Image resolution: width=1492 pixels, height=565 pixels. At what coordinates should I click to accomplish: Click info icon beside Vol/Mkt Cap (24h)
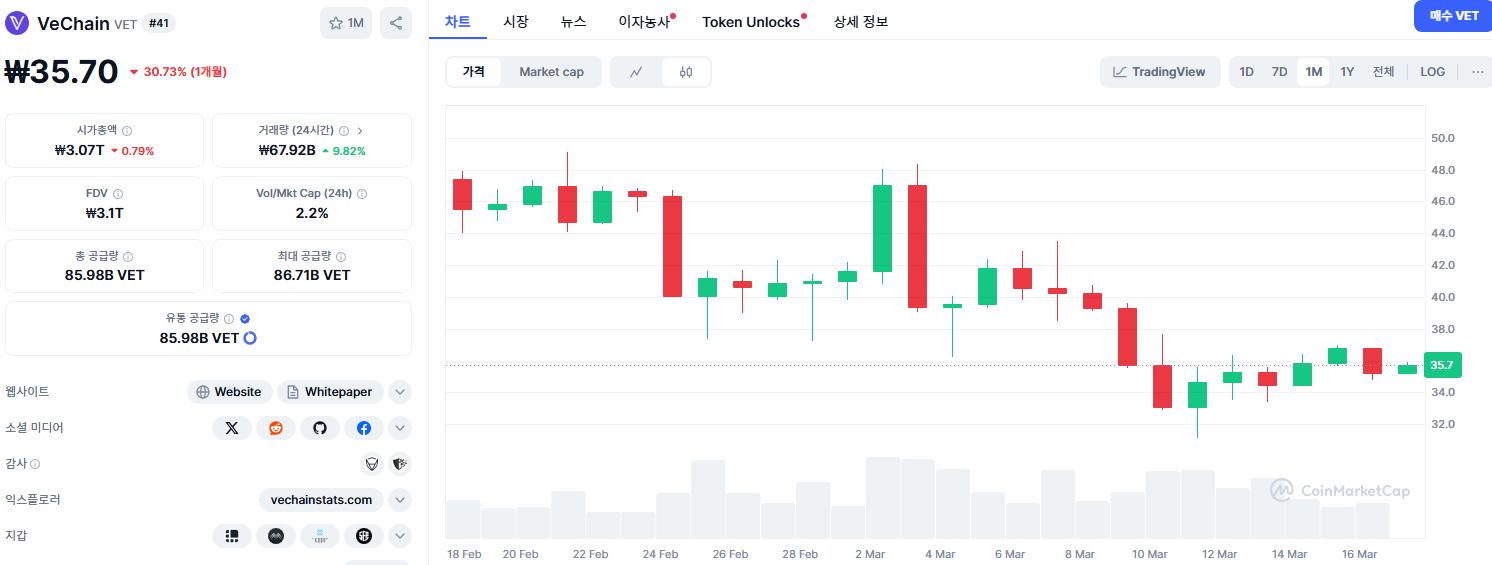coord(362,194)
